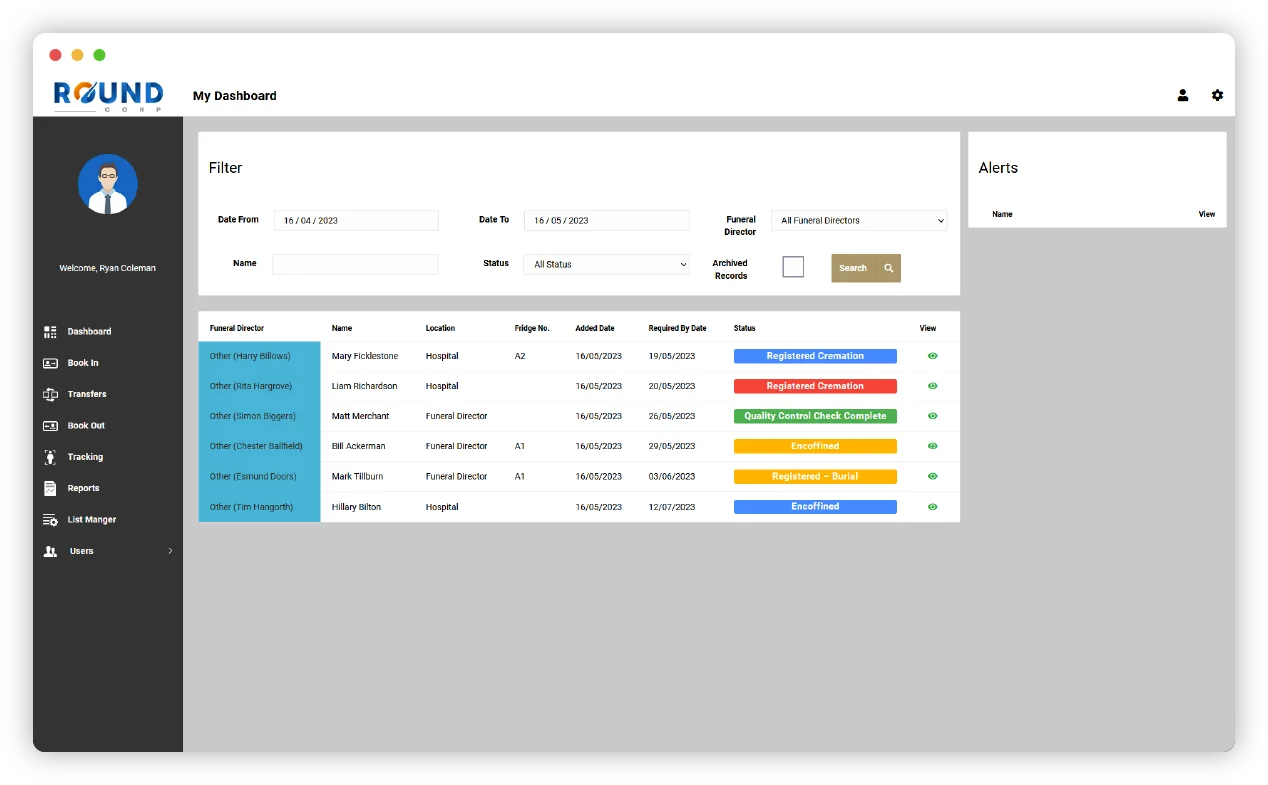Click the Search button
This screenshot has height=785, width=1268.
866,268
